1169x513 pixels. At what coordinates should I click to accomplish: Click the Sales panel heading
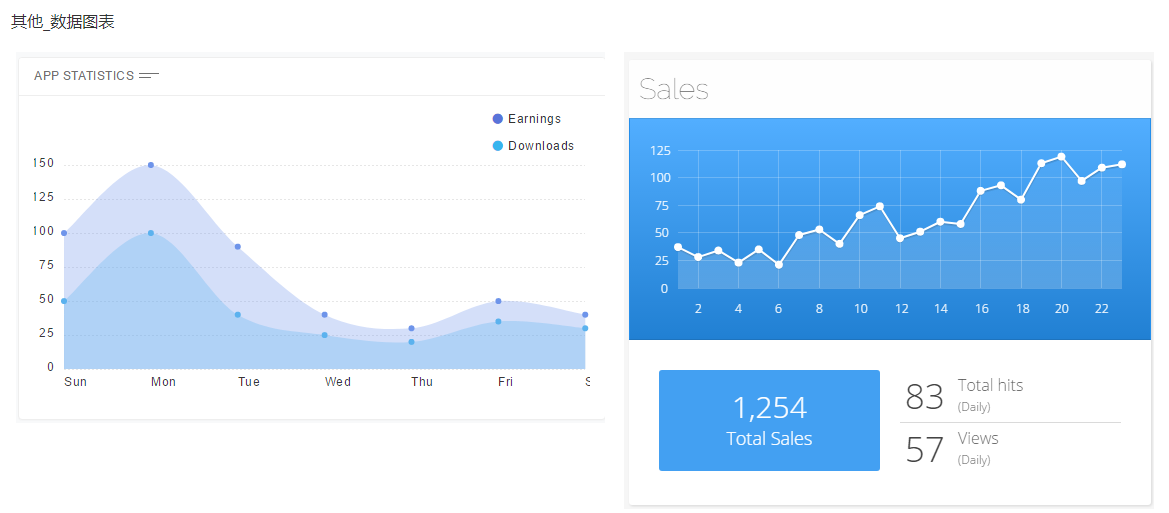pyautogui.click(x=674, y=90)
